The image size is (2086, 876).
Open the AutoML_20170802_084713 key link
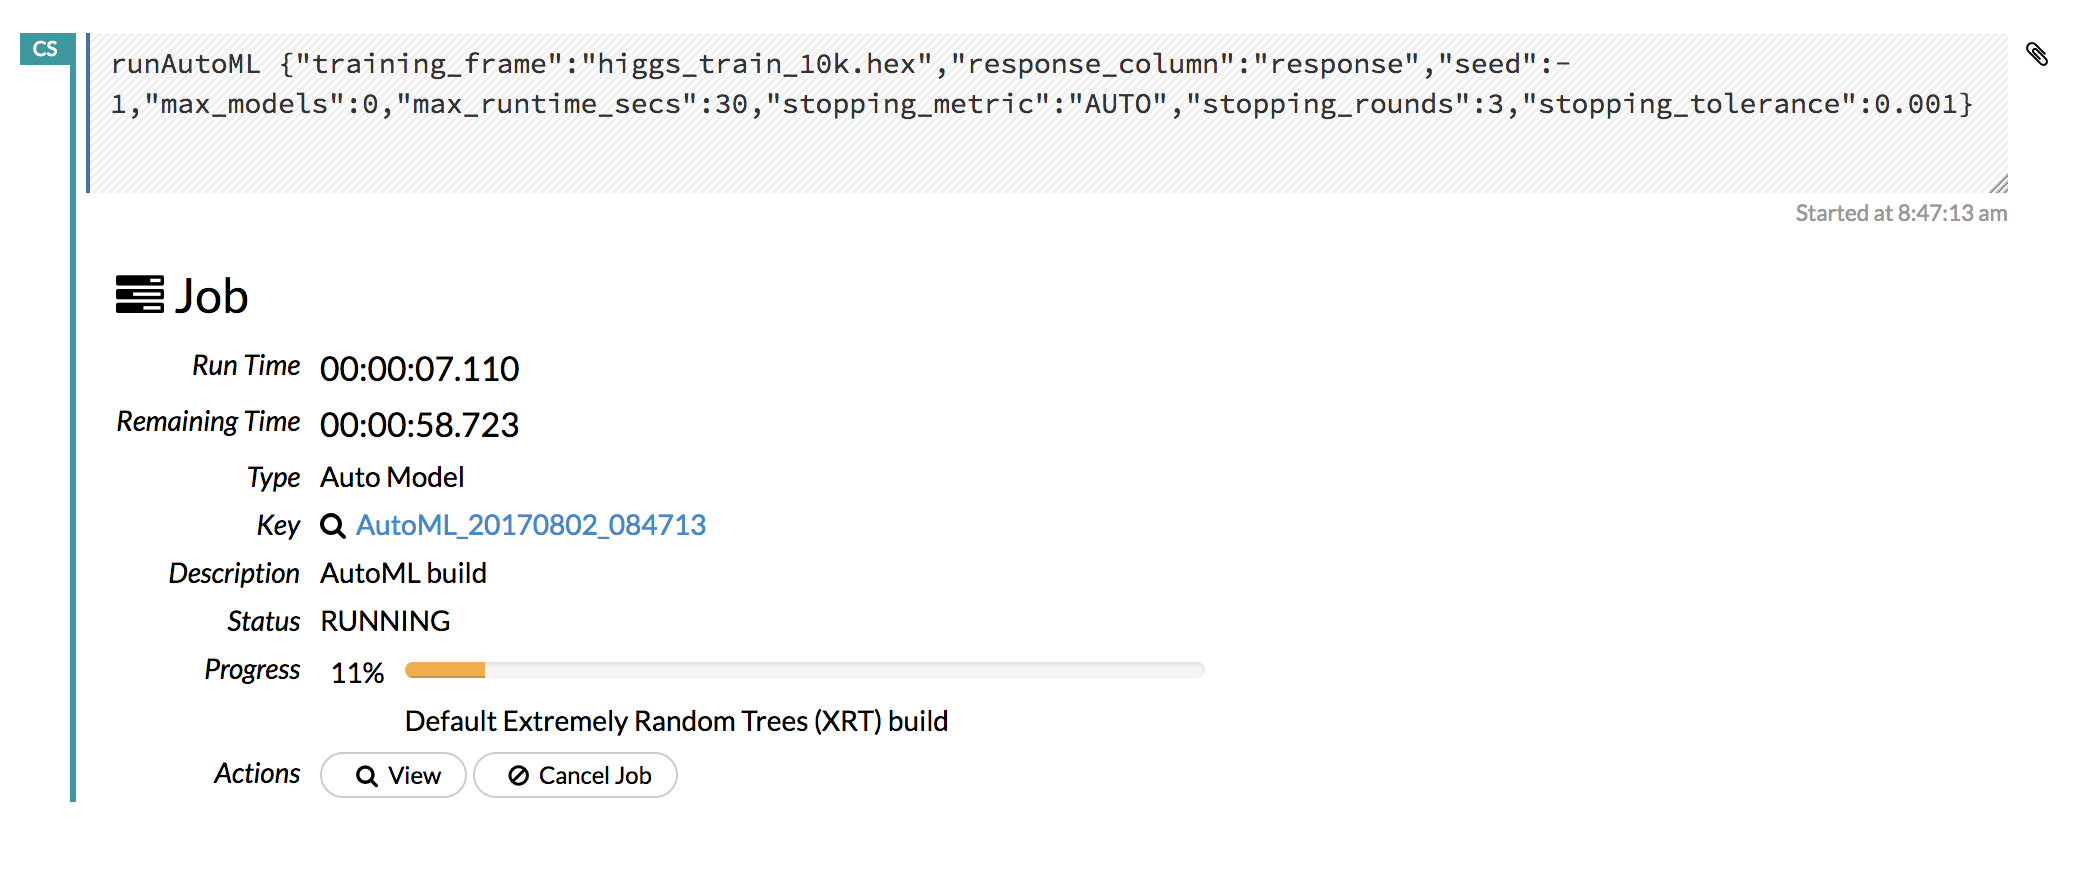tap(531, 525)
